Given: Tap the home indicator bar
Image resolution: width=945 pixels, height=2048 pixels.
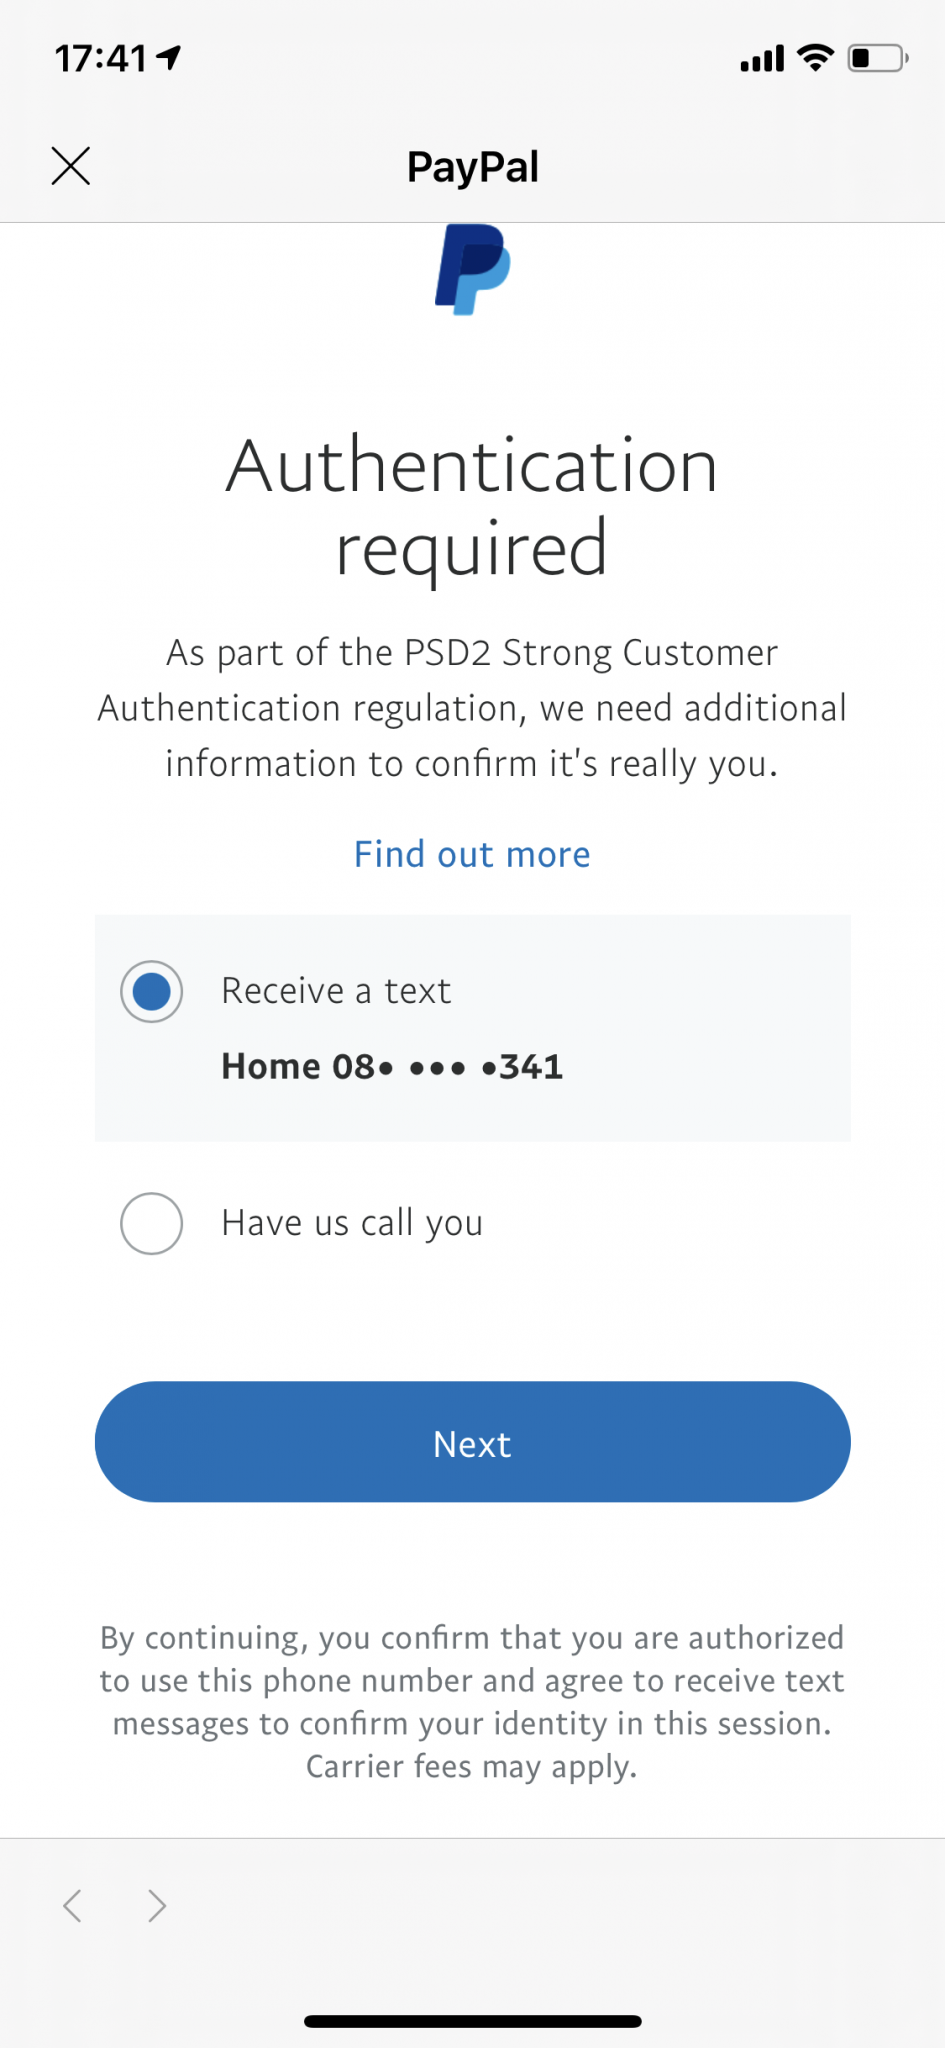Looking at the screenshot, I should coord(472,2021).
